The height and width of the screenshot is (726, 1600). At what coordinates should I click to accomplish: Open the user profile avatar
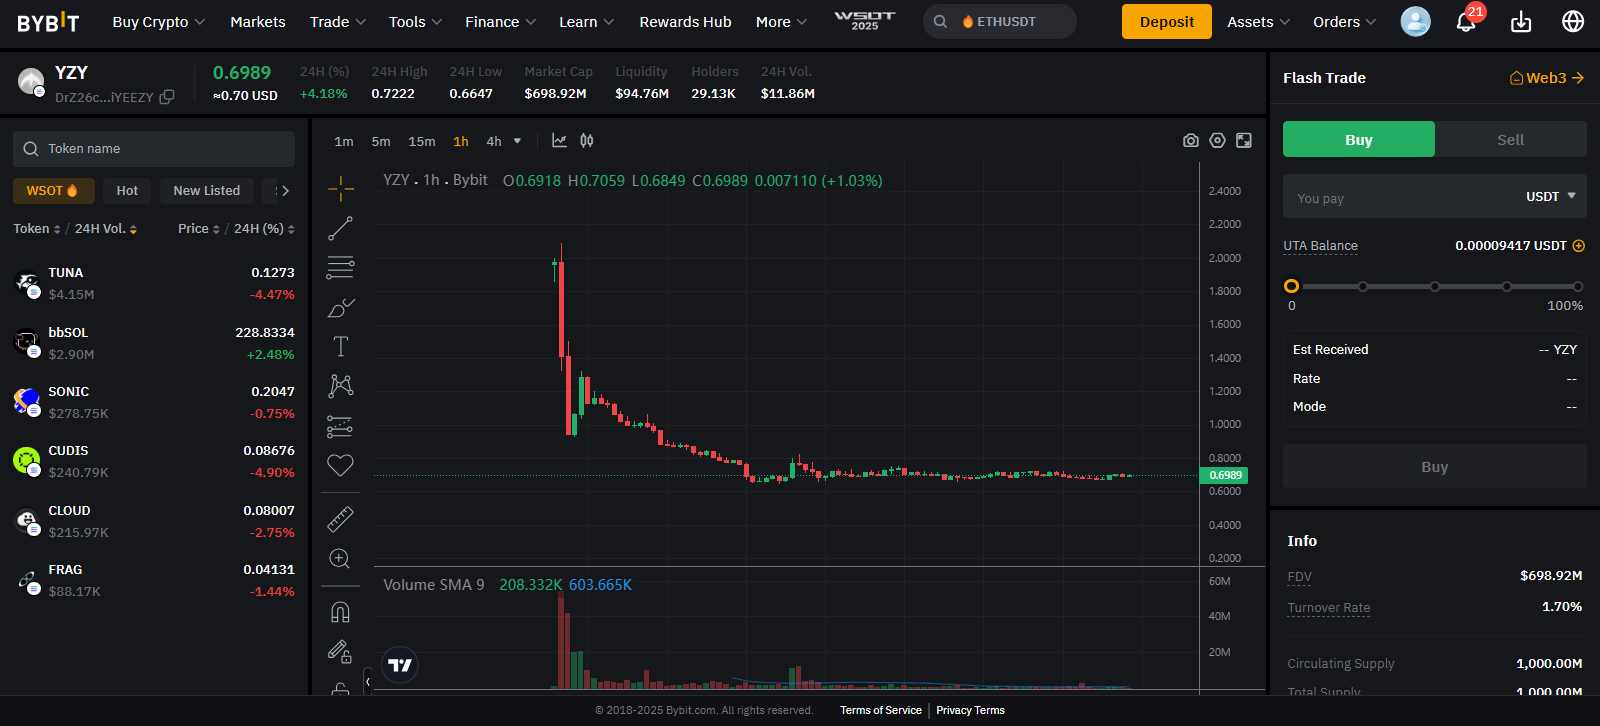click(x=1415, y=21)
